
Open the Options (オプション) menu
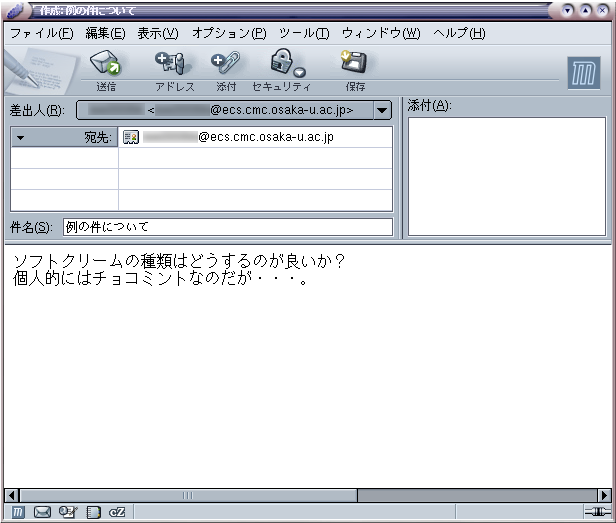pos(229,33)
